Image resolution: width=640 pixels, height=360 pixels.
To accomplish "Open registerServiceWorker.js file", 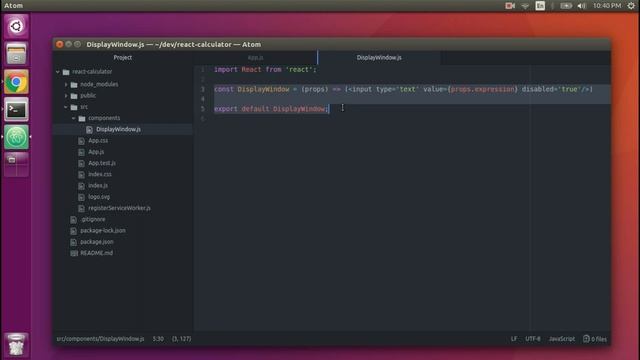I will (119, 208).
